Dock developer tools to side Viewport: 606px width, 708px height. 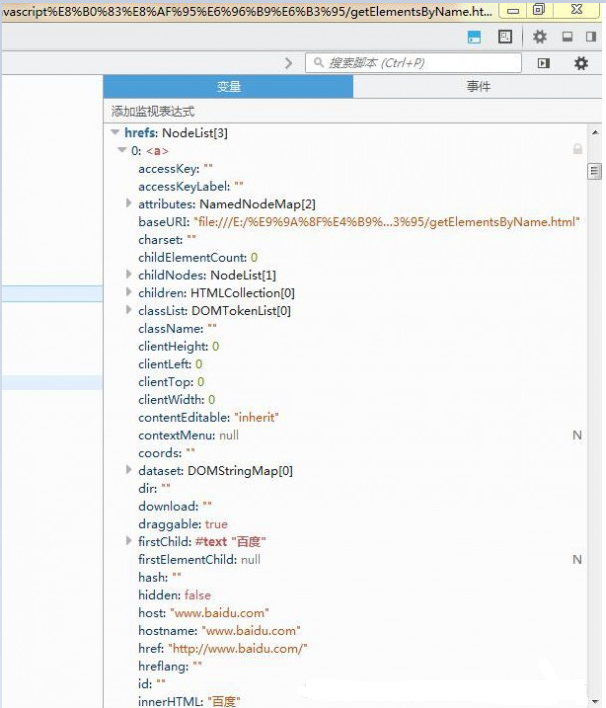pos(589,37)
